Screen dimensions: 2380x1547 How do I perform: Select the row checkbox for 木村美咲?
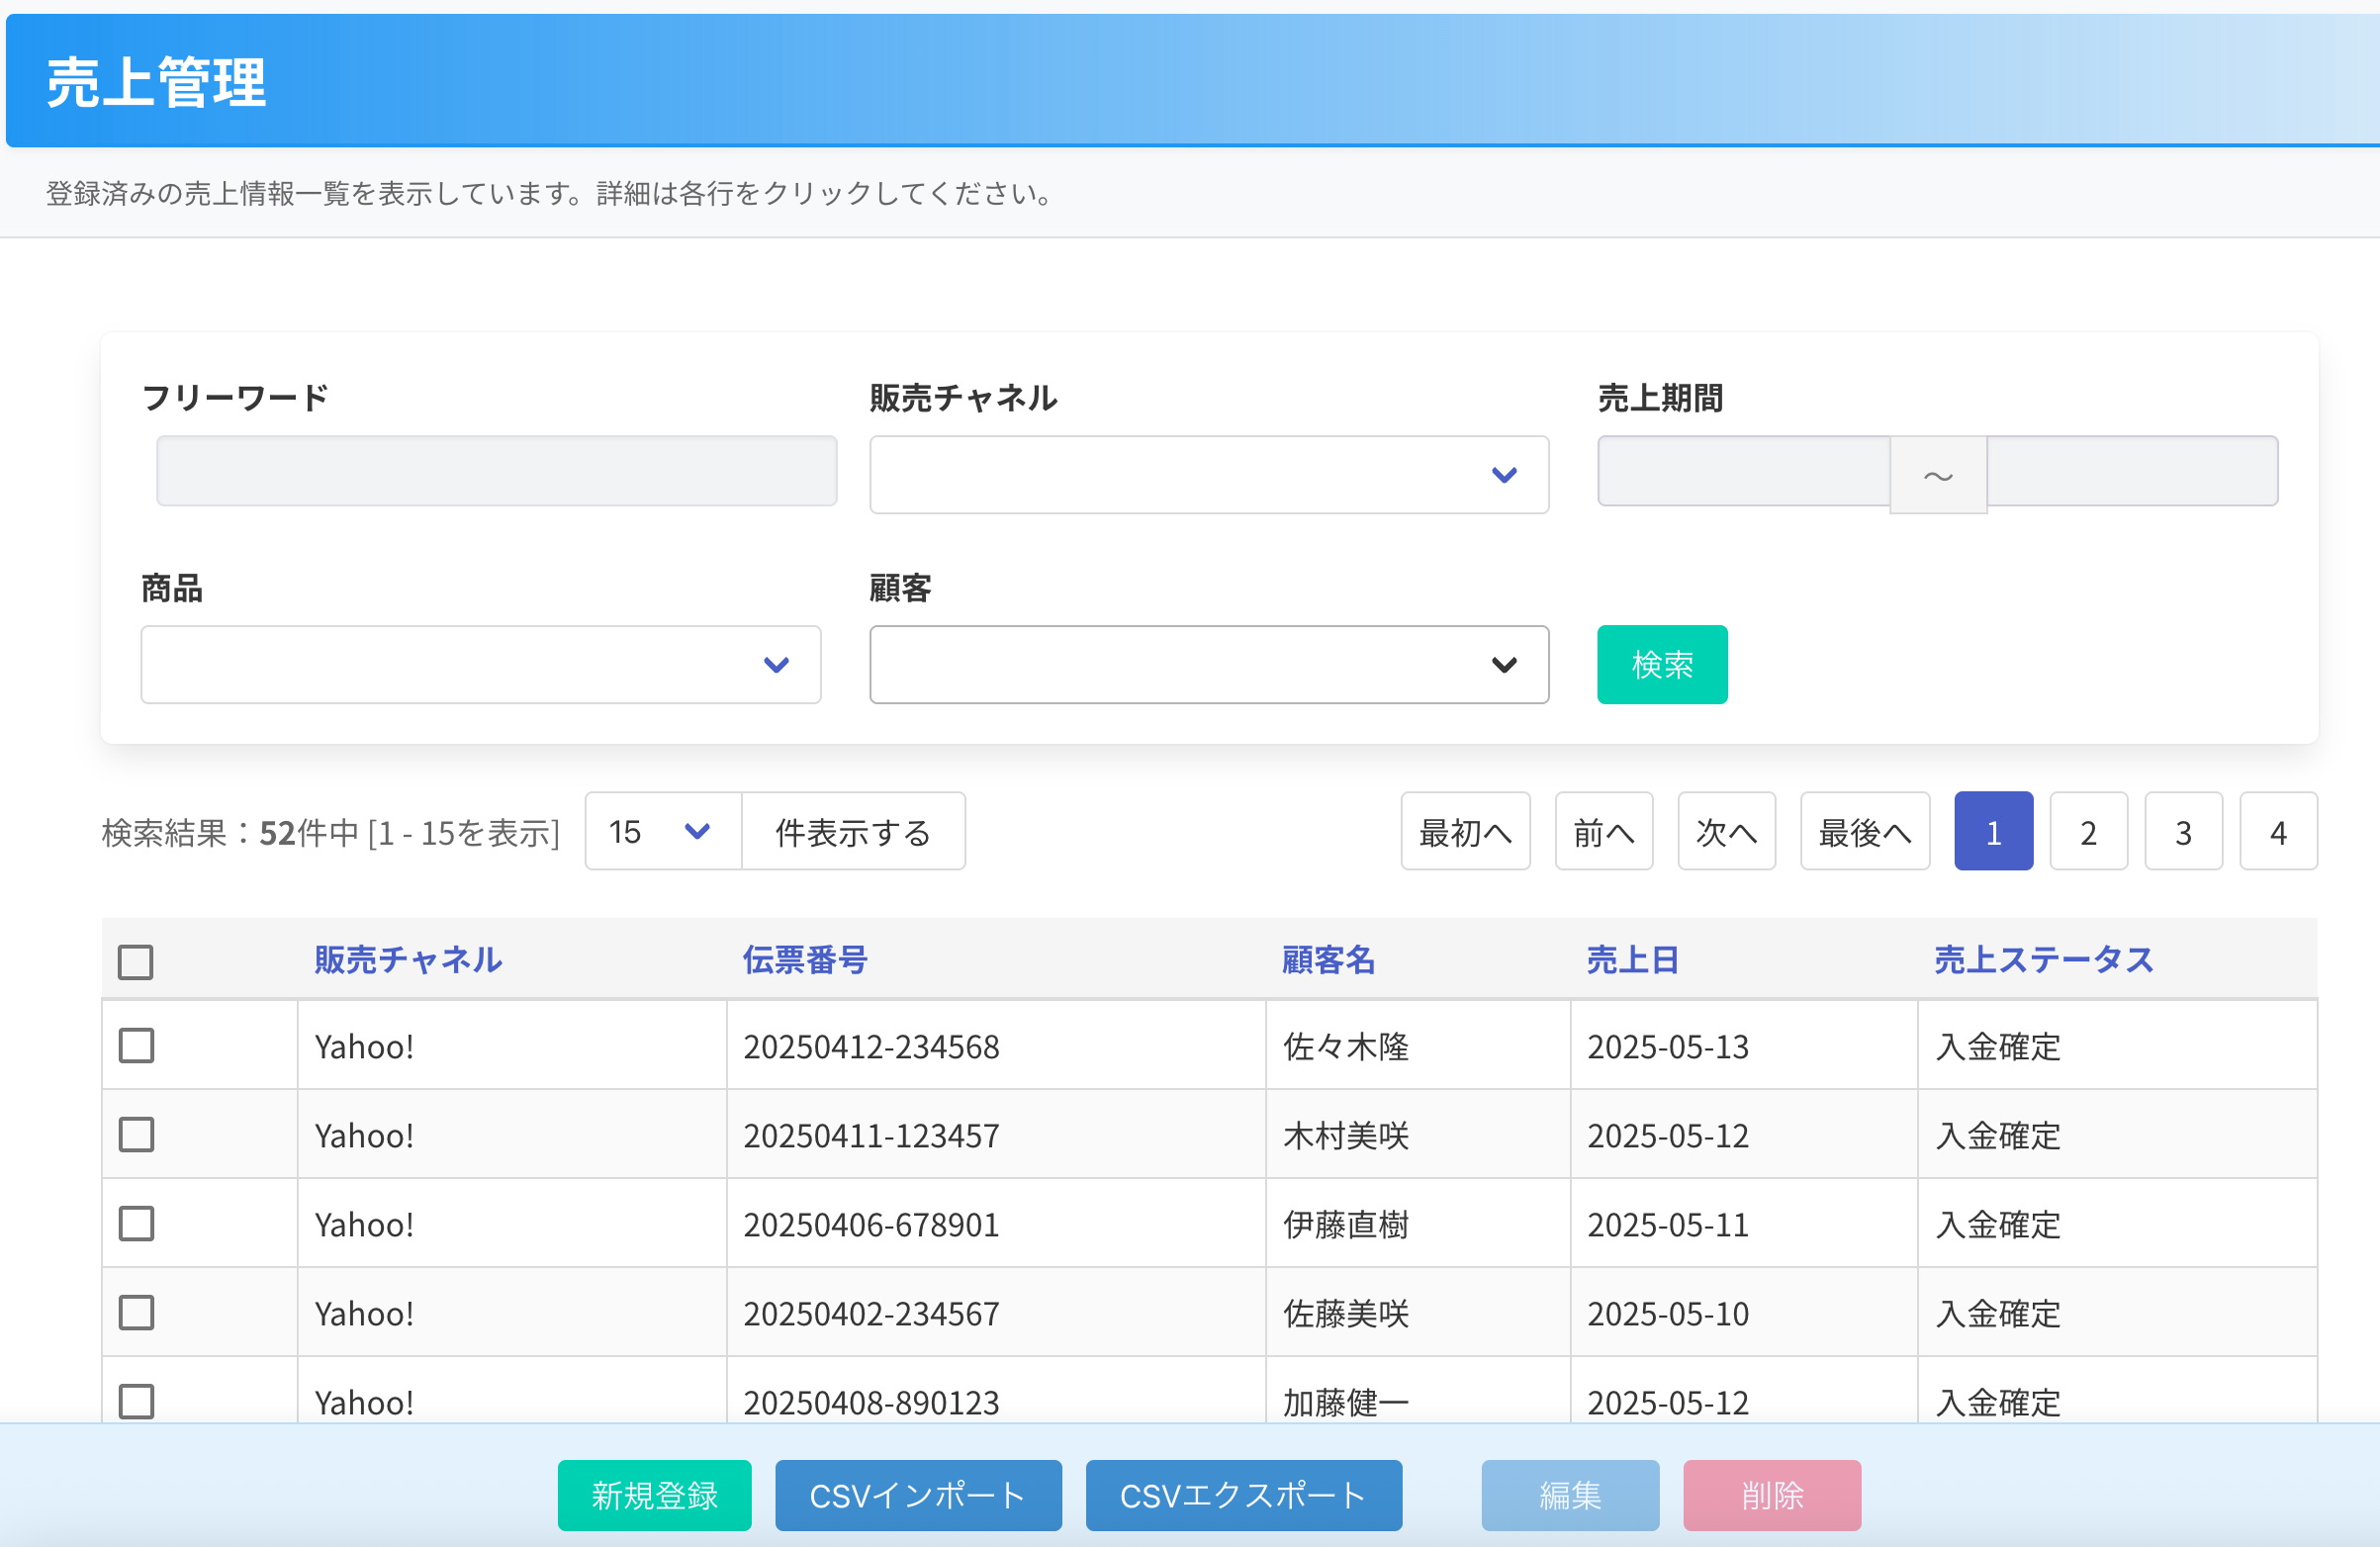tap(136, 1135)
